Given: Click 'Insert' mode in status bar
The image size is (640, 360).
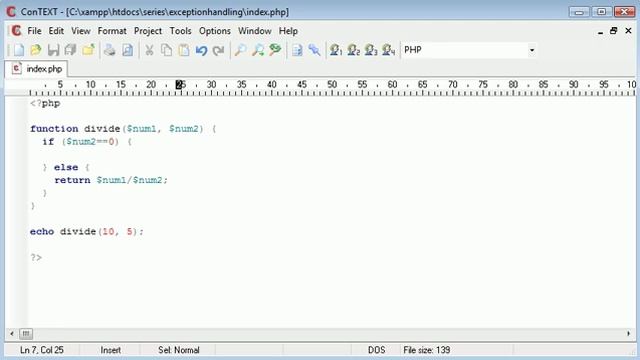Looking at the screenshot, I should pos(111,350).
